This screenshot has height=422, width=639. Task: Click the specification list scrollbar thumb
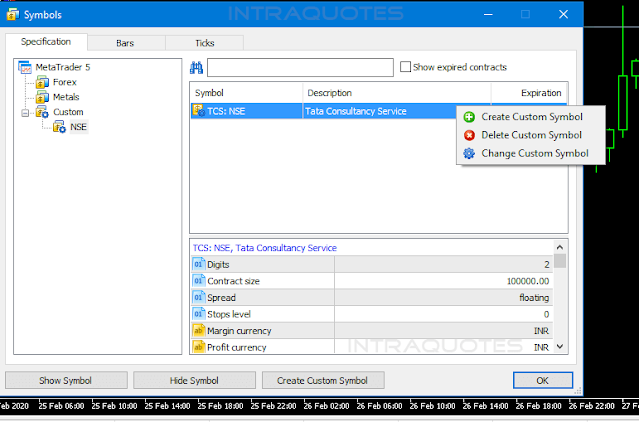click(560, 261)
